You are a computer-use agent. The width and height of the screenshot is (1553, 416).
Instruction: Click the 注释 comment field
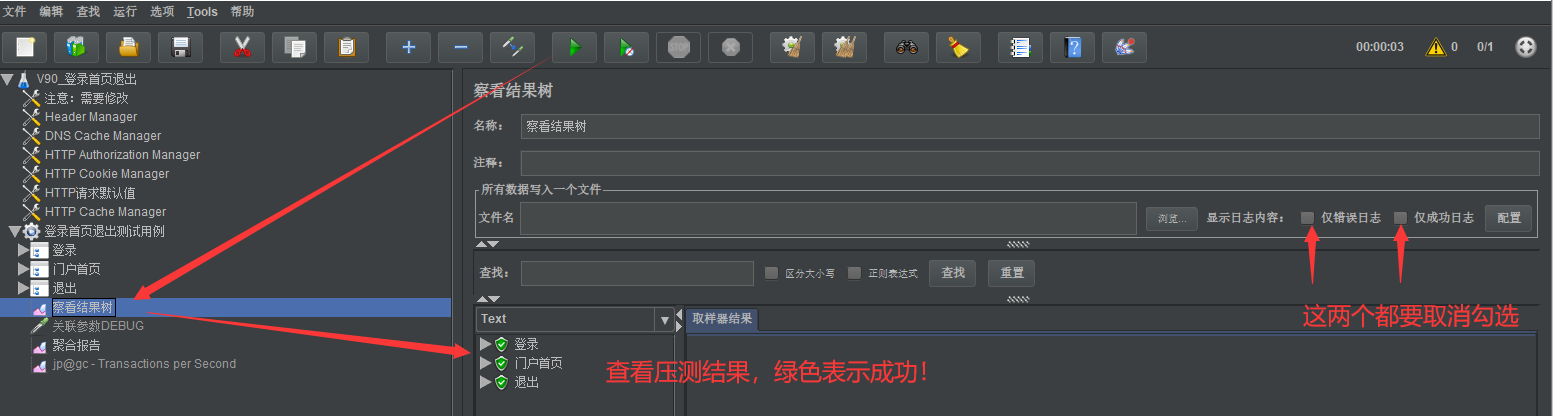coord(1030,163)
